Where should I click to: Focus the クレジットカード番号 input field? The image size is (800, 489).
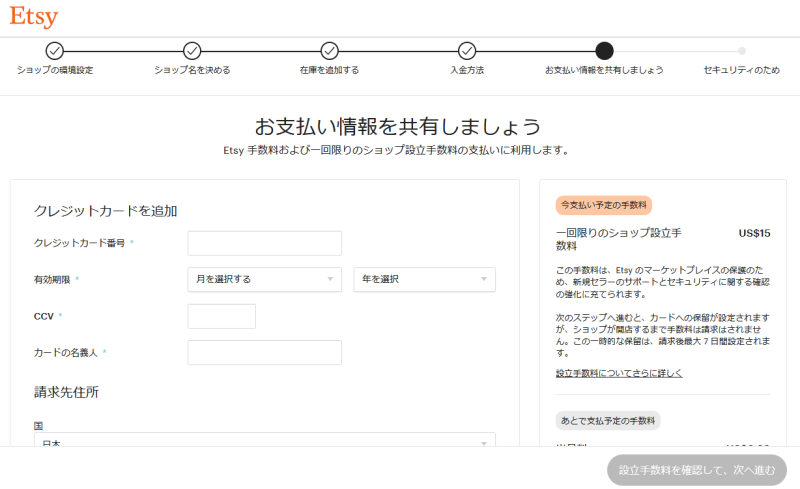[264, 243]
